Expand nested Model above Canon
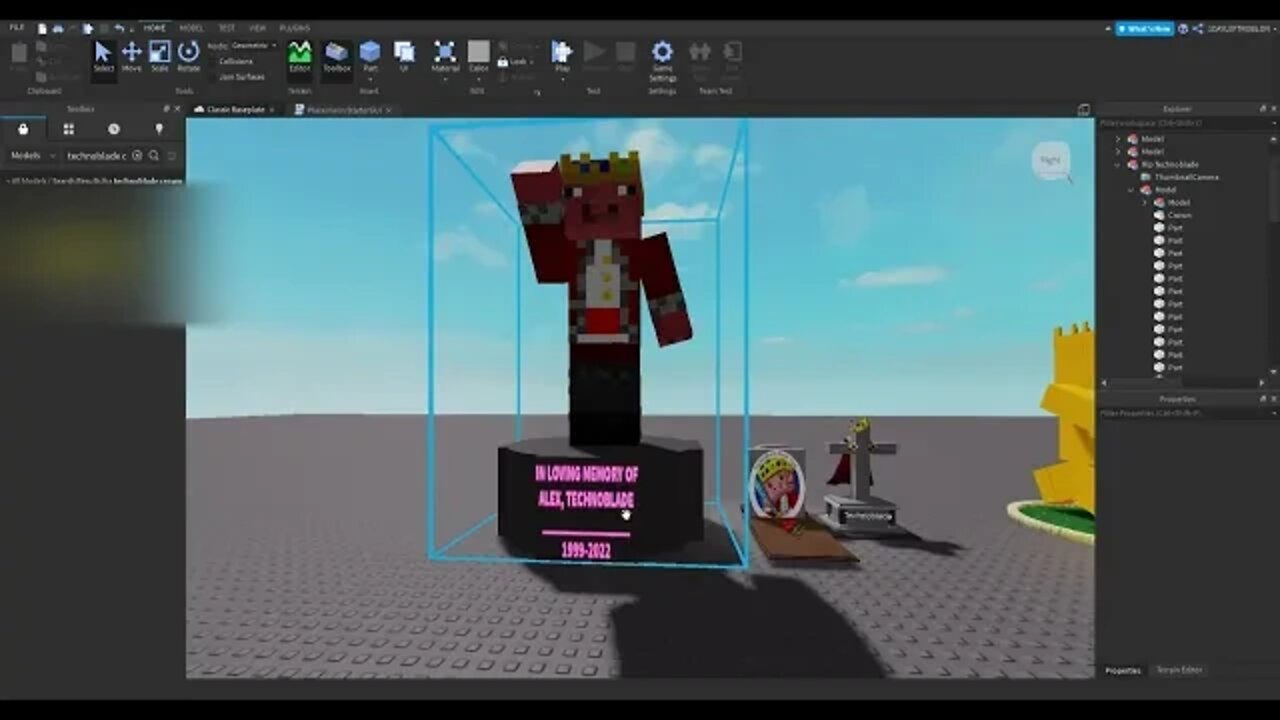Viewport: 1280px width, 720px height. 1145,202
